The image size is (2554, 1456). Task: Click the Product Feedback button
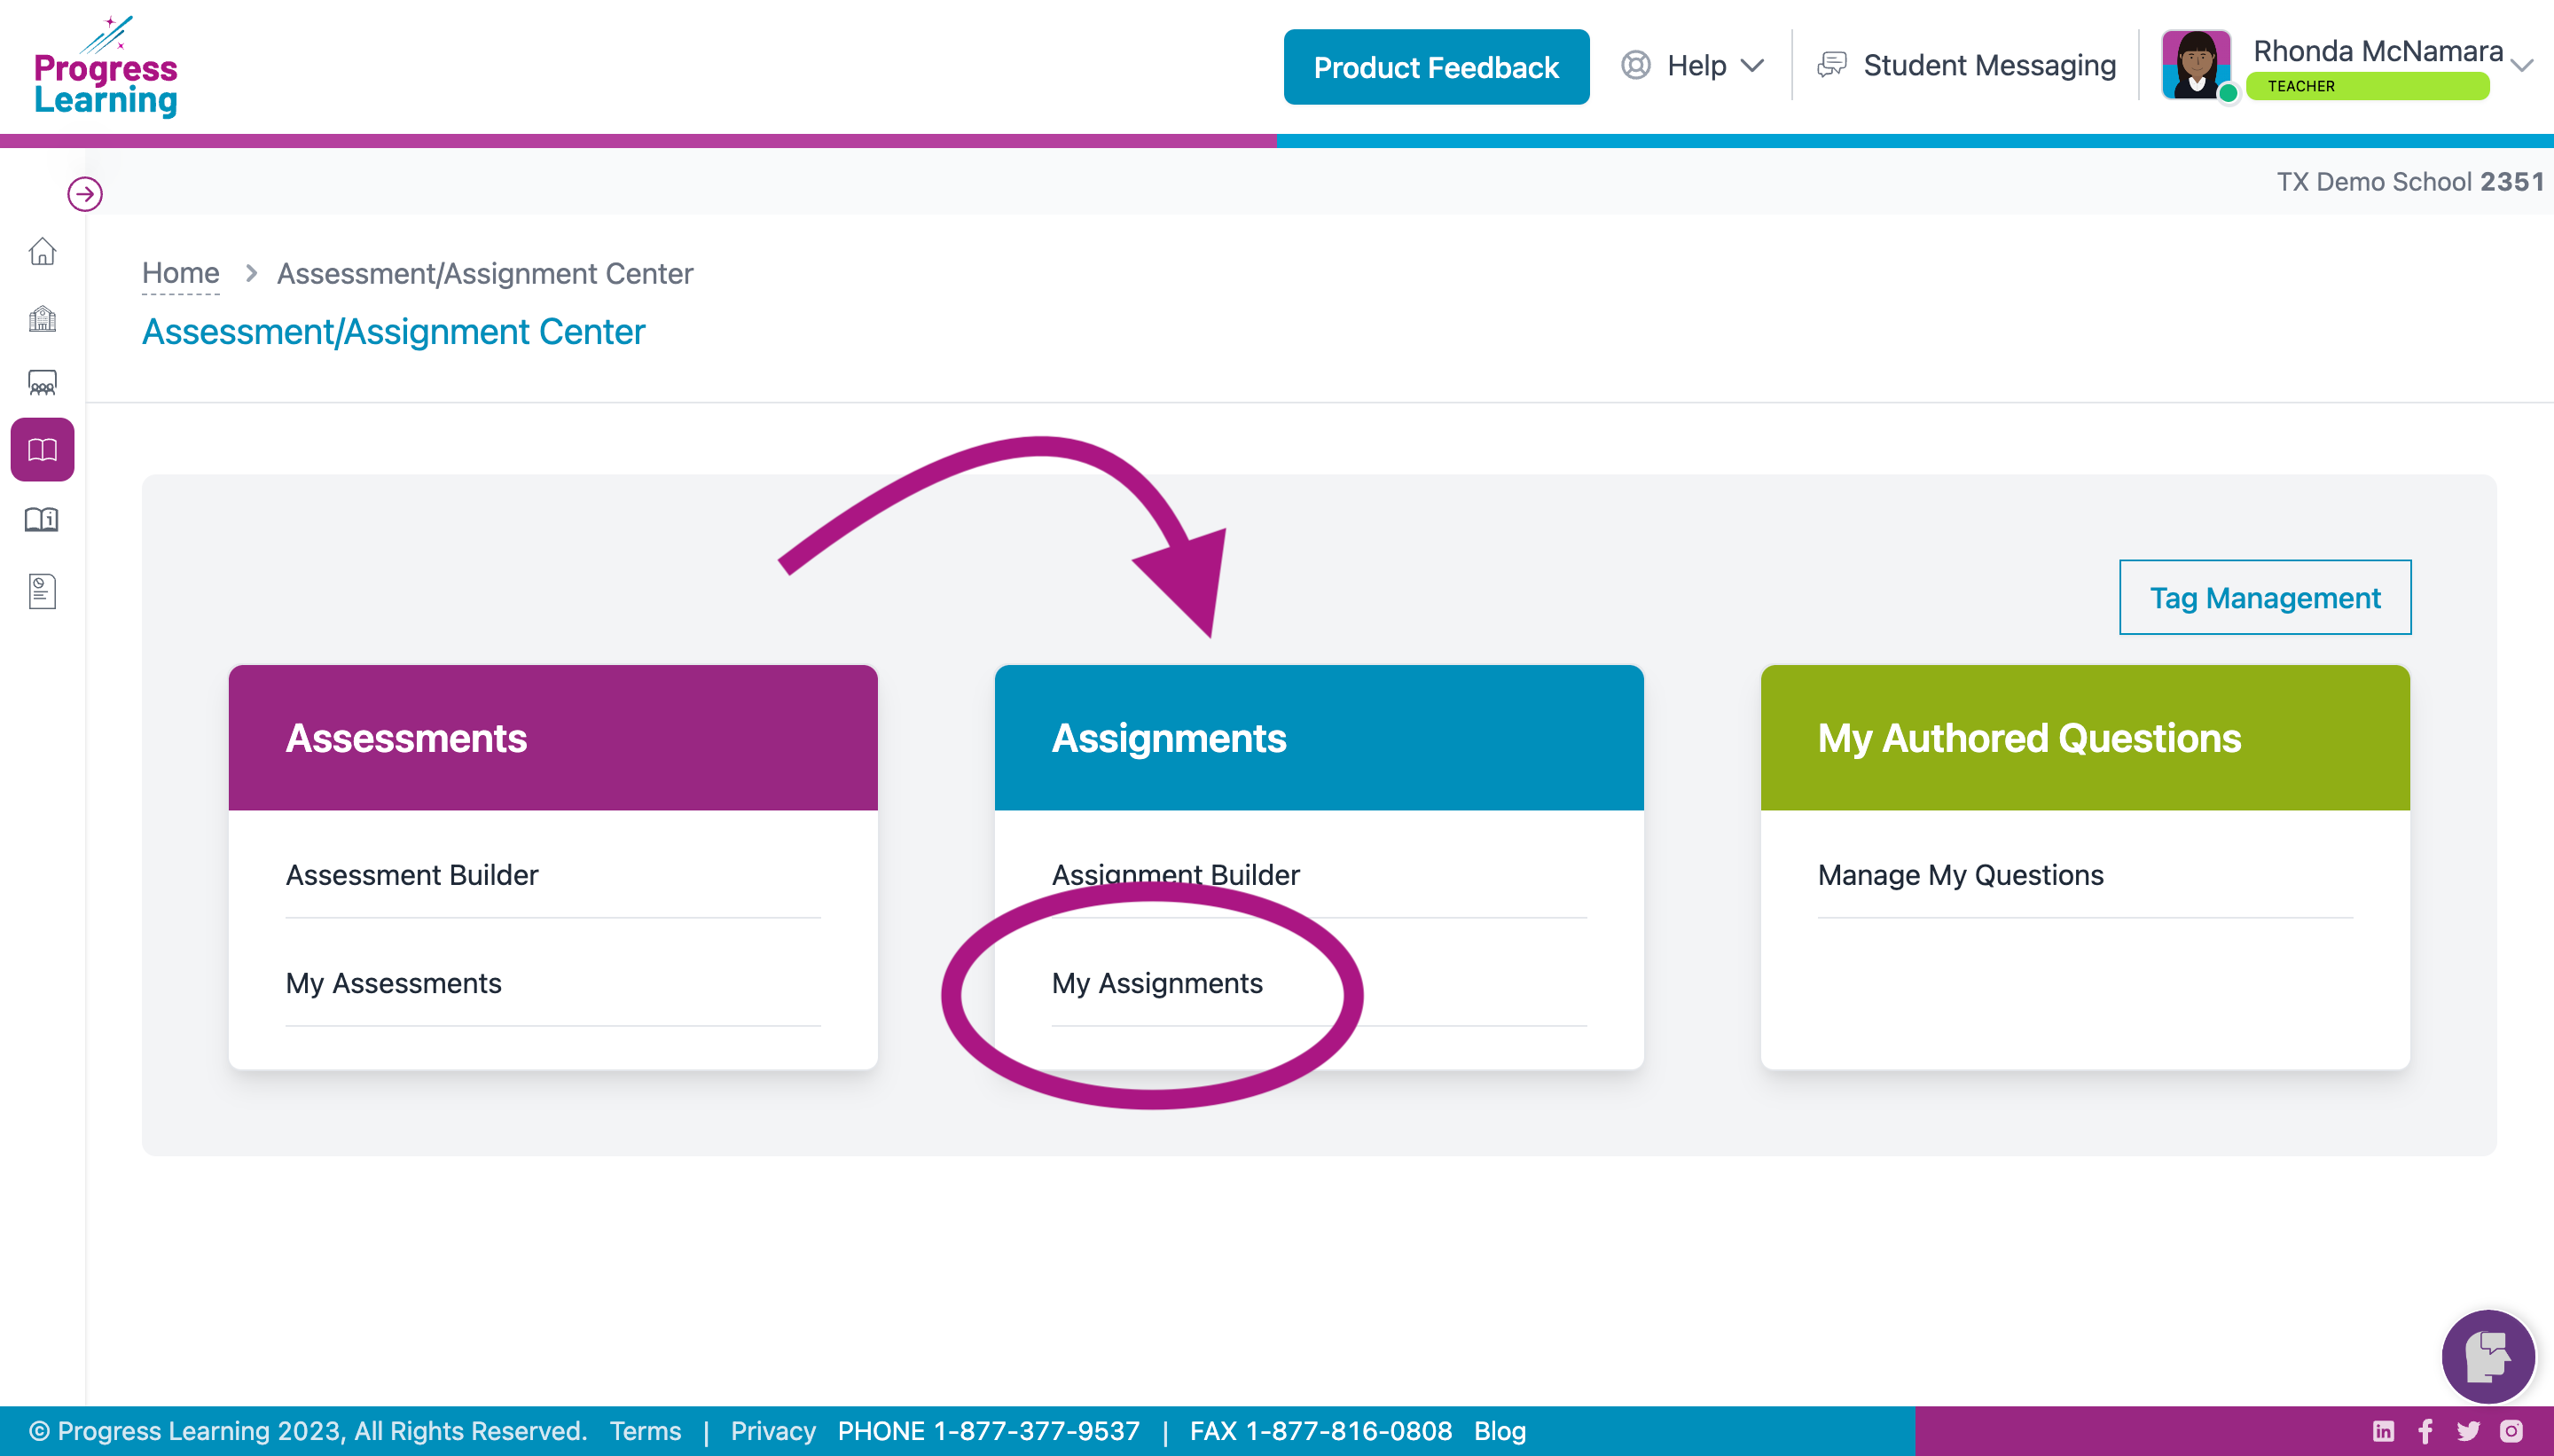click(1436, 67)
